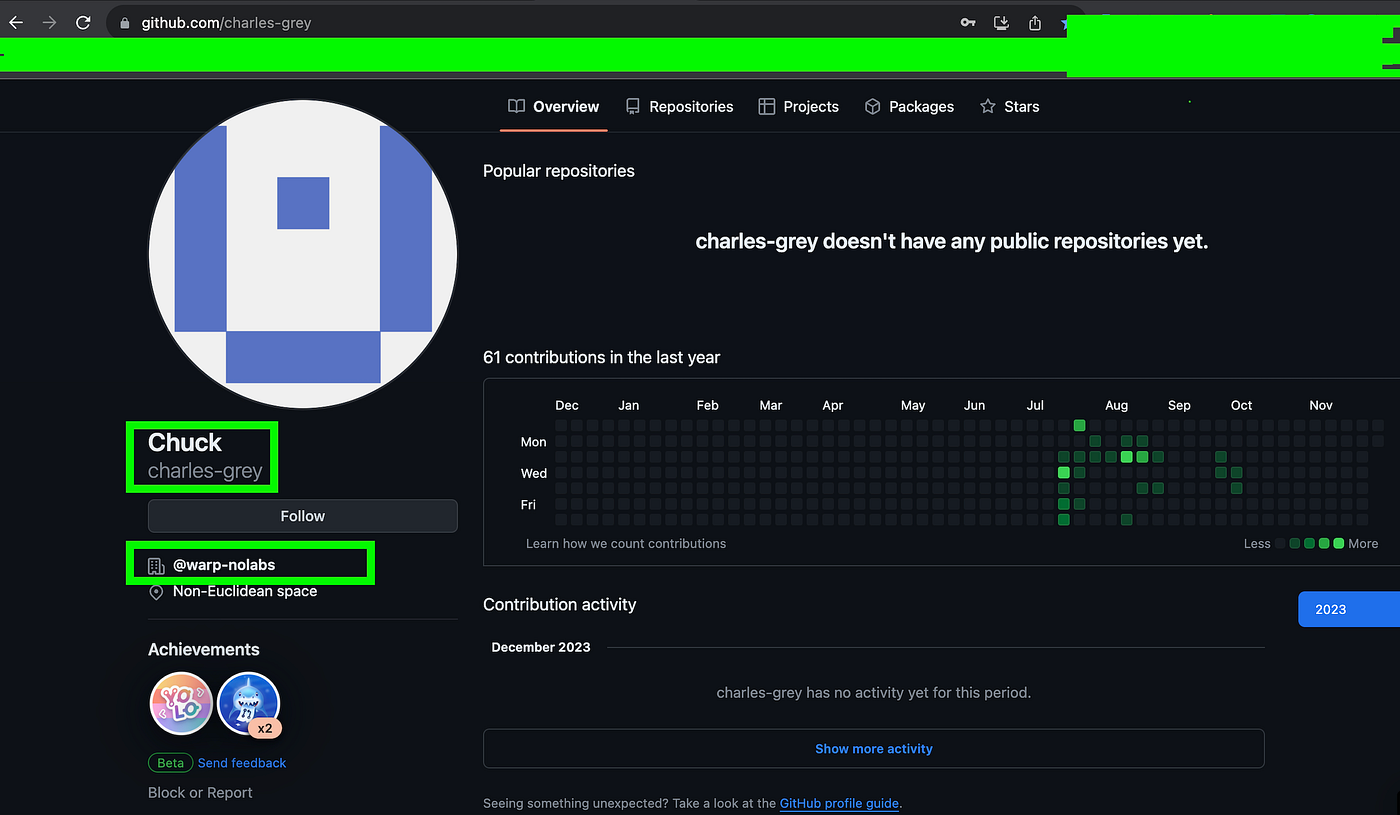The image size is (1400, 815).
Task: Click the site lock icon in address bar
Action: pyautogui.click(x=124, y=22)
